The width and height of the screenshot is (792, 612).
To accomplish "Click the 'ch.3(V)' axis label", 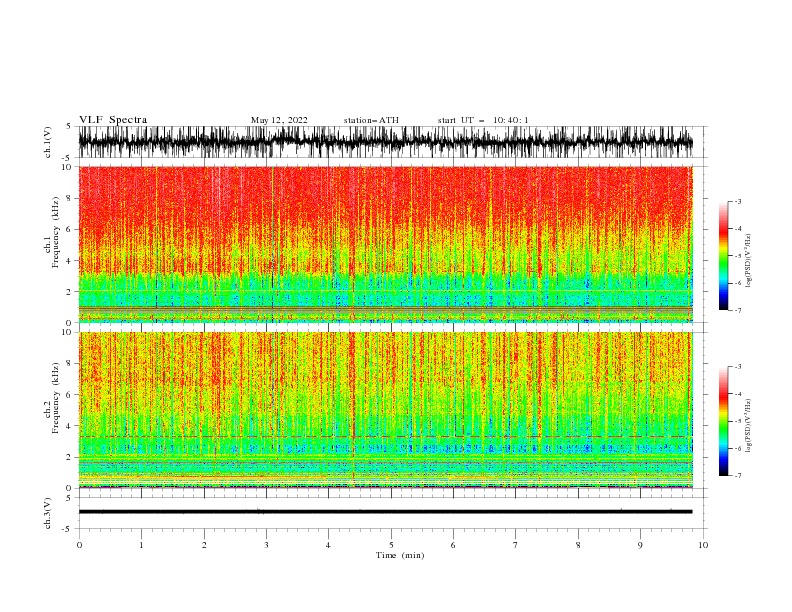I will coord(48,513).
